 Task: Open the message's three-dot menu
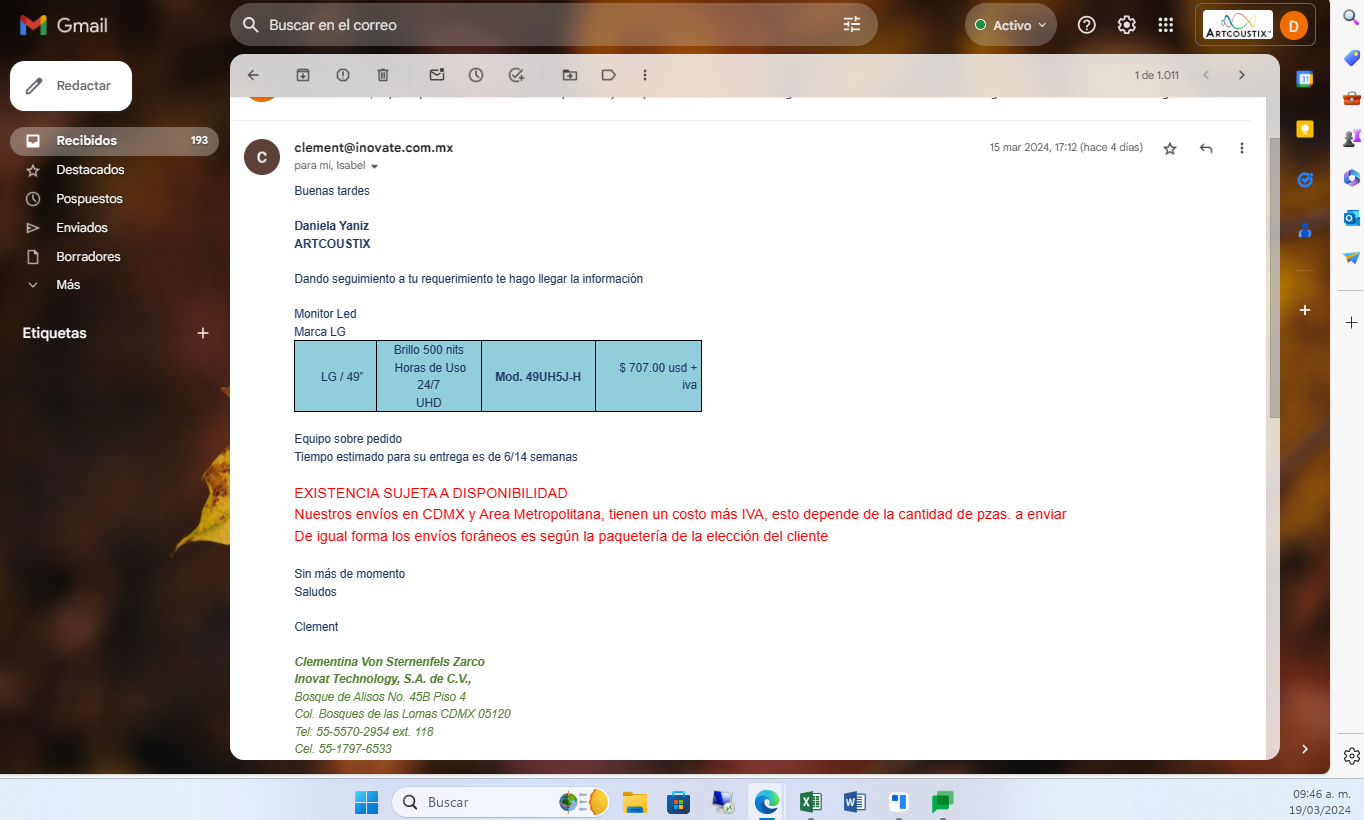tap(1242, 148)
